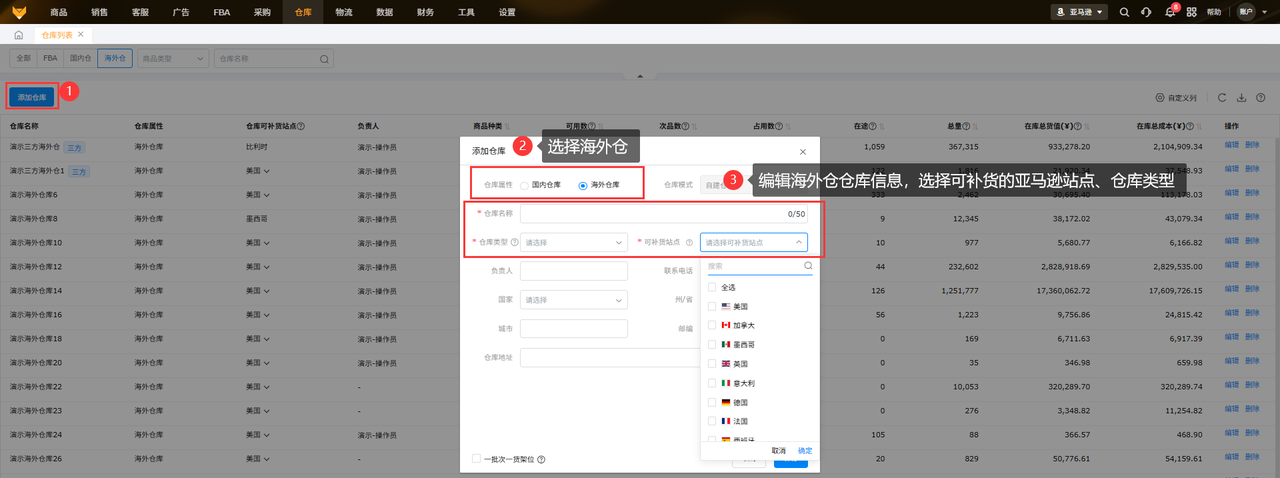Check the 法国 site checkbox
Viewport: 1280px width, 478px height.
point(712,421)
